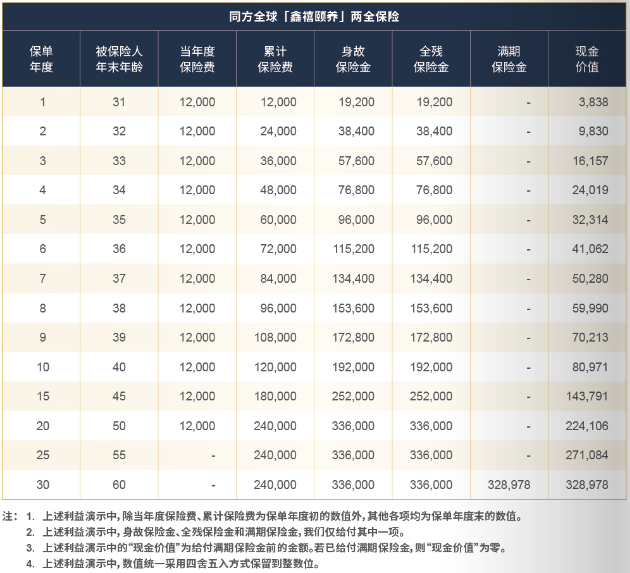Select the 被保险人年末年龄 column header
The height and width of the screenshot is (573, 630).
(119, 59)
